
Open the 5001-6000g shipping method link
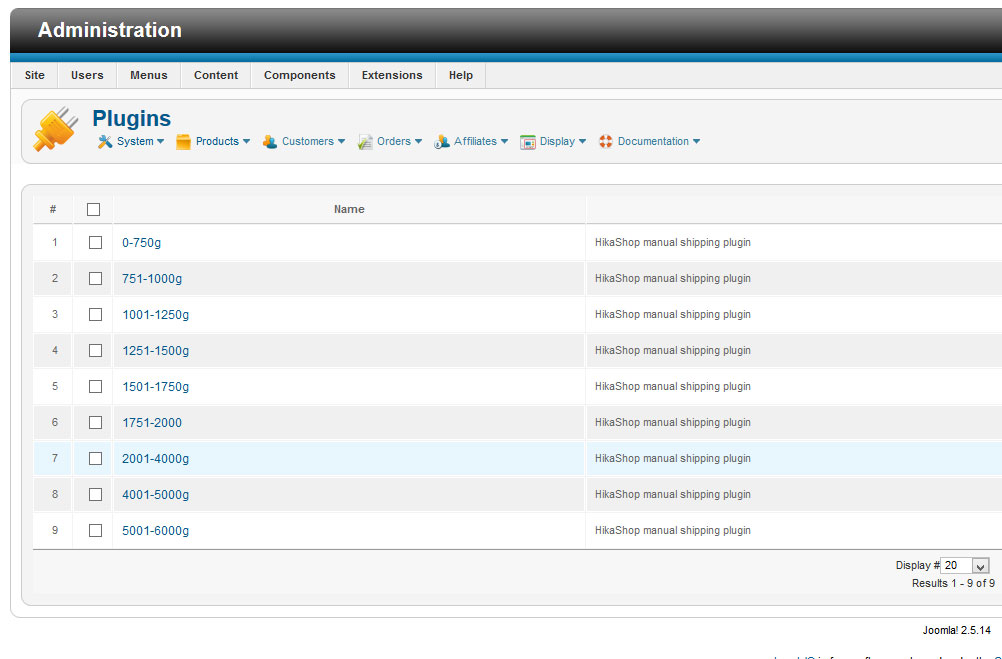(x=155, y=531)
